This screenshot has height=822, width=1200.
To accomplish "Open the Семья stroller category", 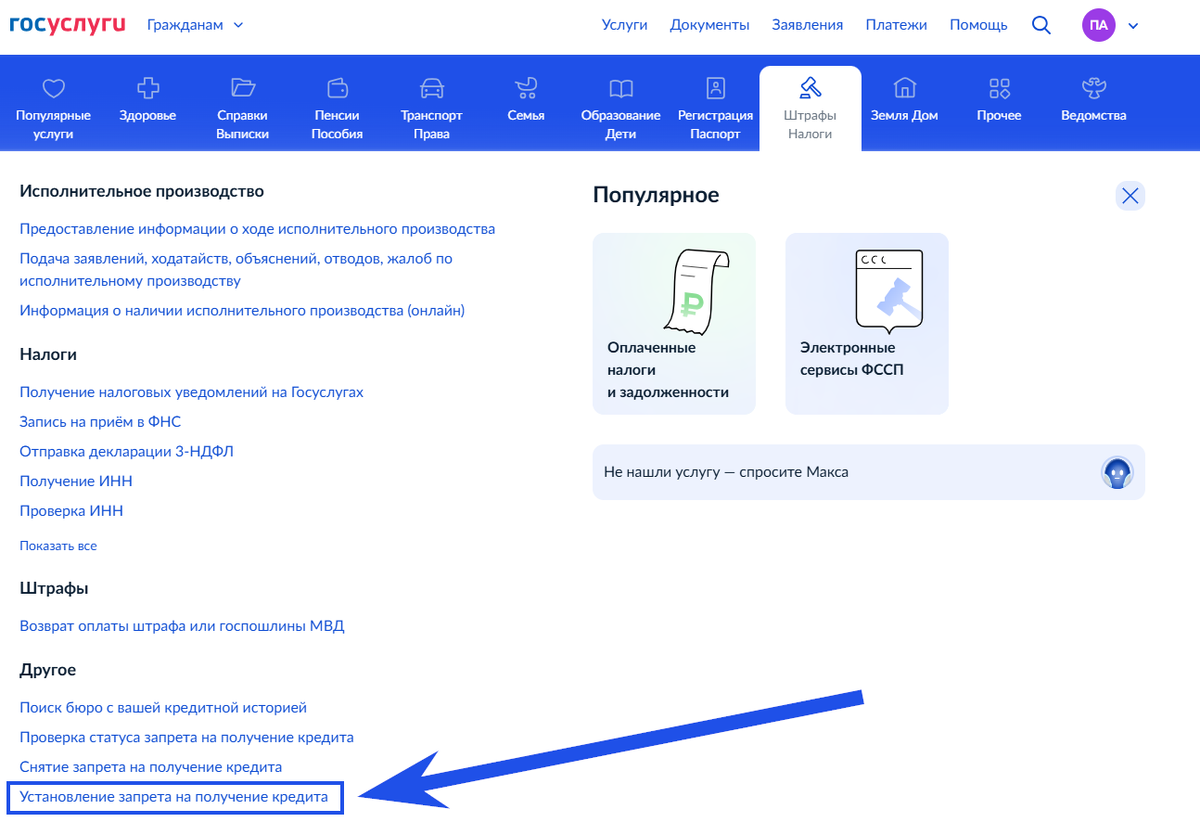I will coord(526,100).
